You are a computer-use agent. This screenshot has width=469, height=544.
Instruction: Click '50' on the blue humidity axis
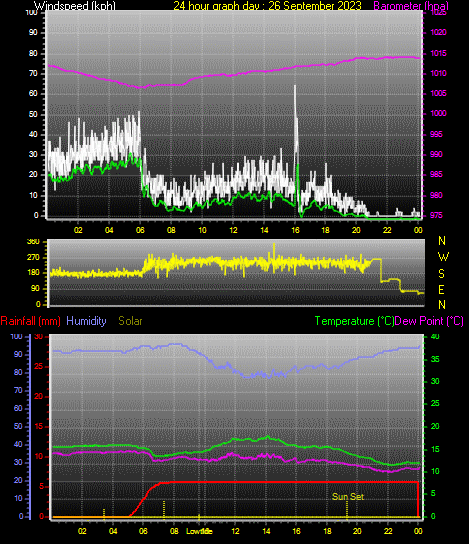(18, 426)
